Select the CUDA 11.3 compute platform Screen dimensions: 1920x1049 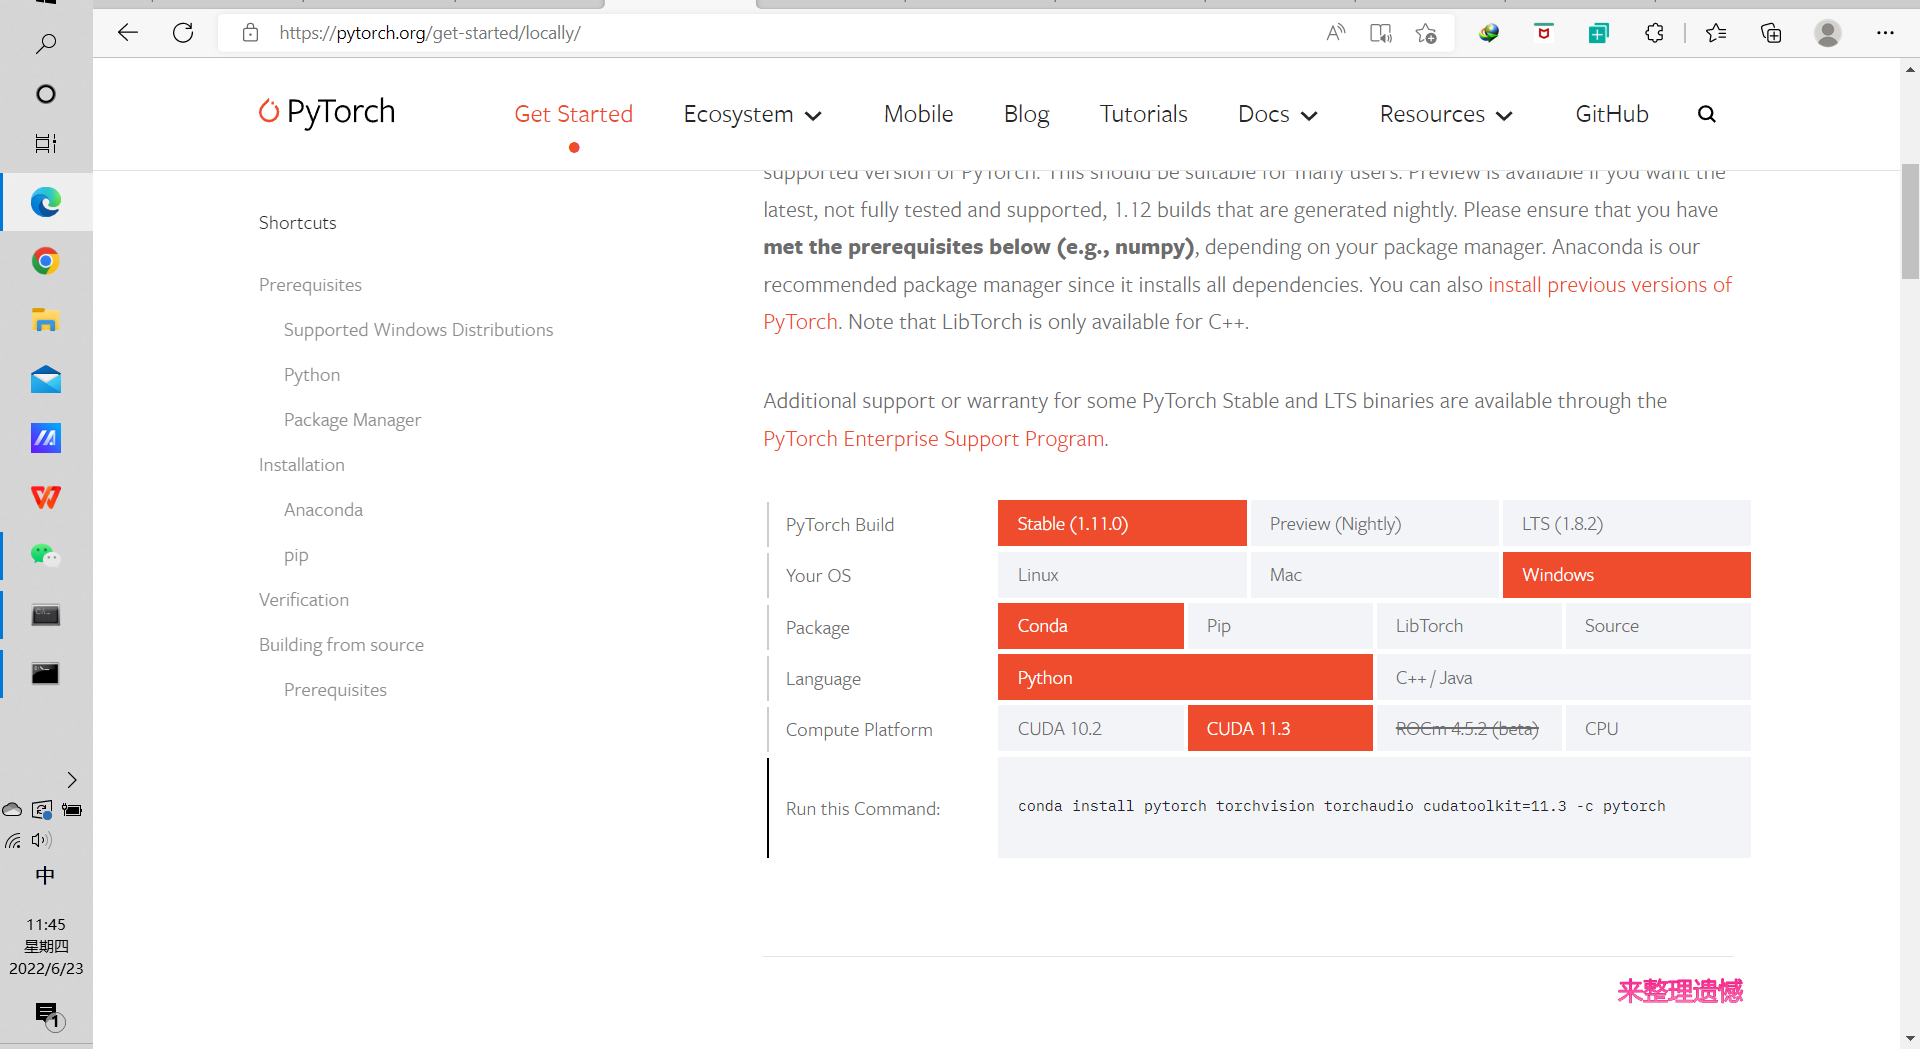(x=1279, y=729)
